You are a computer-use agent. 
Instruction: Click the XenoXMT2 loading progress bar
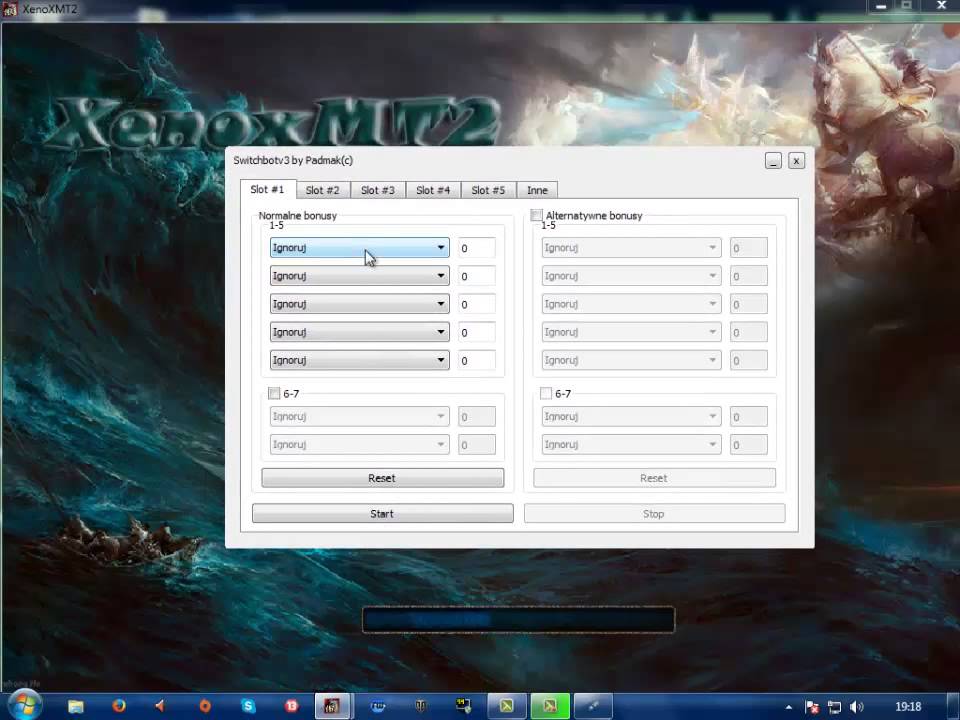pos(518,620)
